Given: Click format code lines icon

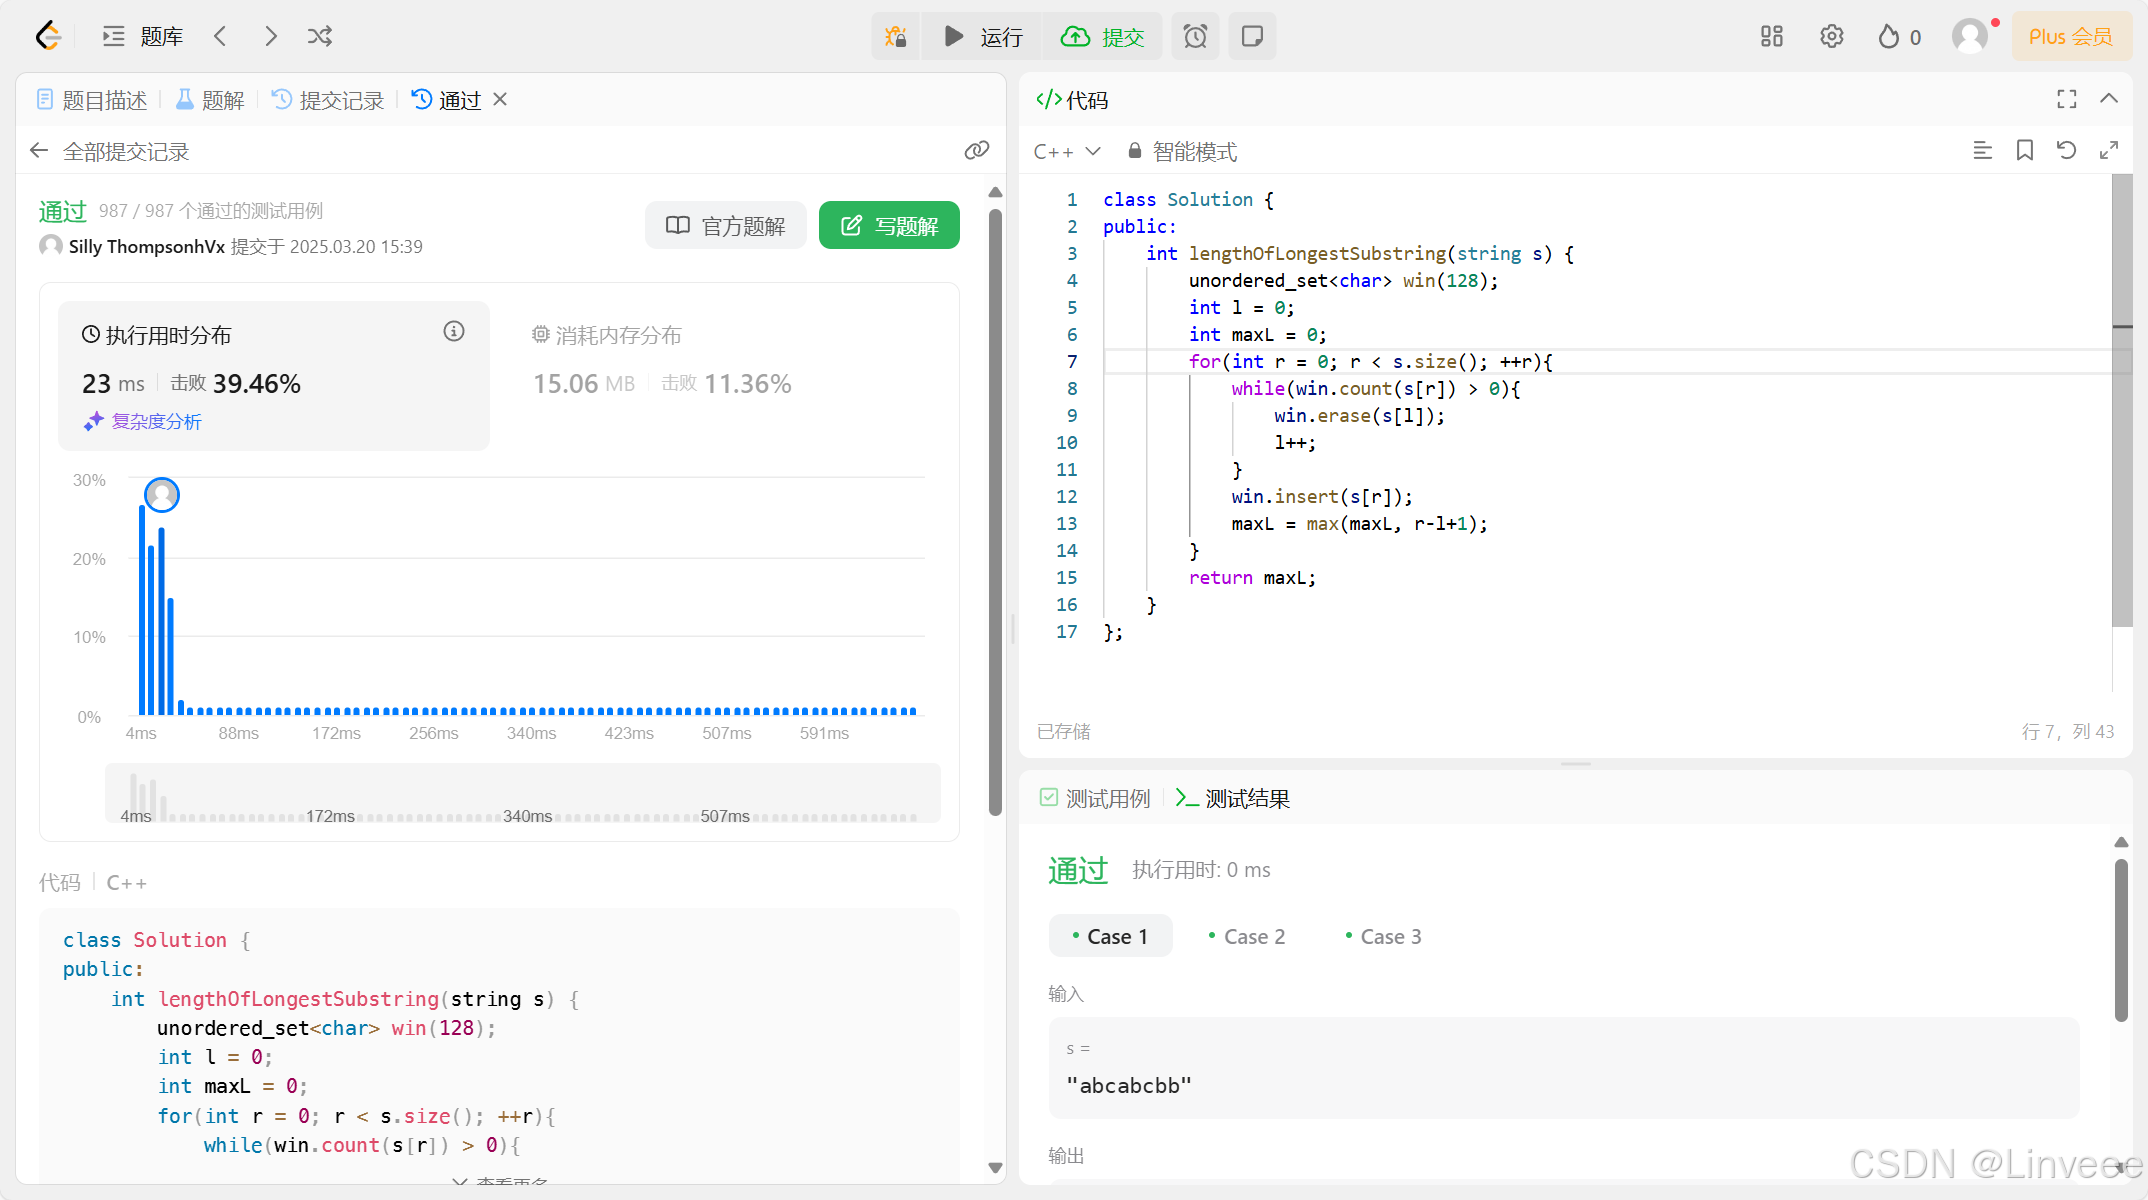Looking at the screenshot, I should pos(1982,151).
